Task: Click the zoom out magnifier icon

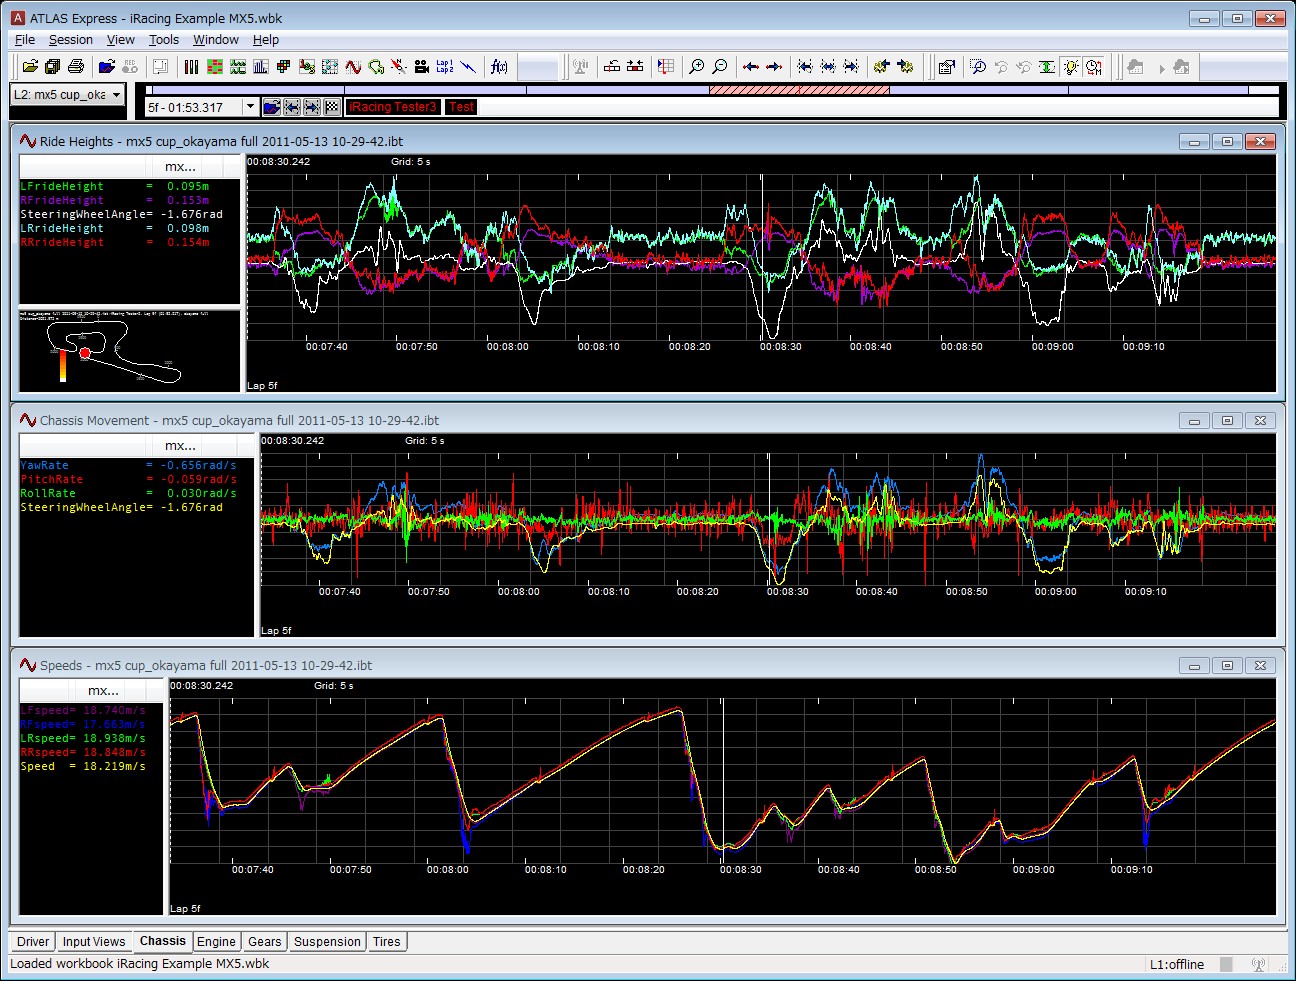Action: [x=720, y=66]
